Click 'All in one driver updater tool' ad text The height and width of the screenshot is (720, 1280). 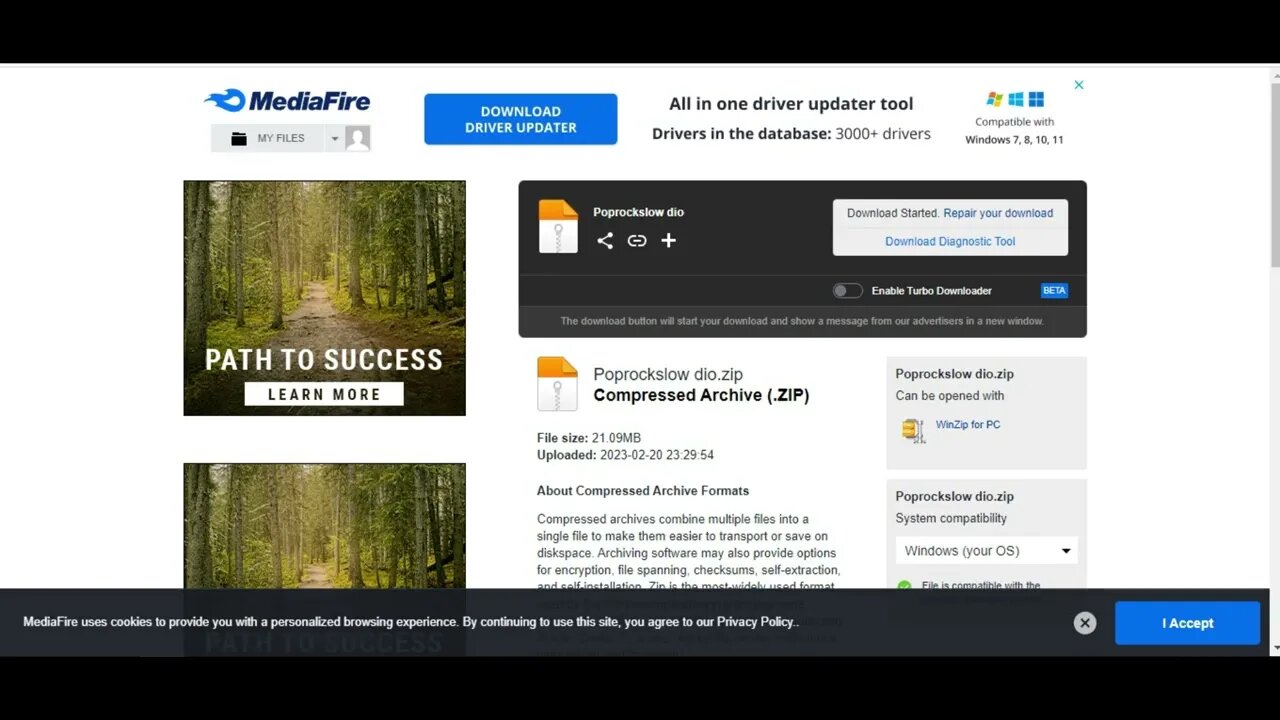pos(791,104)
